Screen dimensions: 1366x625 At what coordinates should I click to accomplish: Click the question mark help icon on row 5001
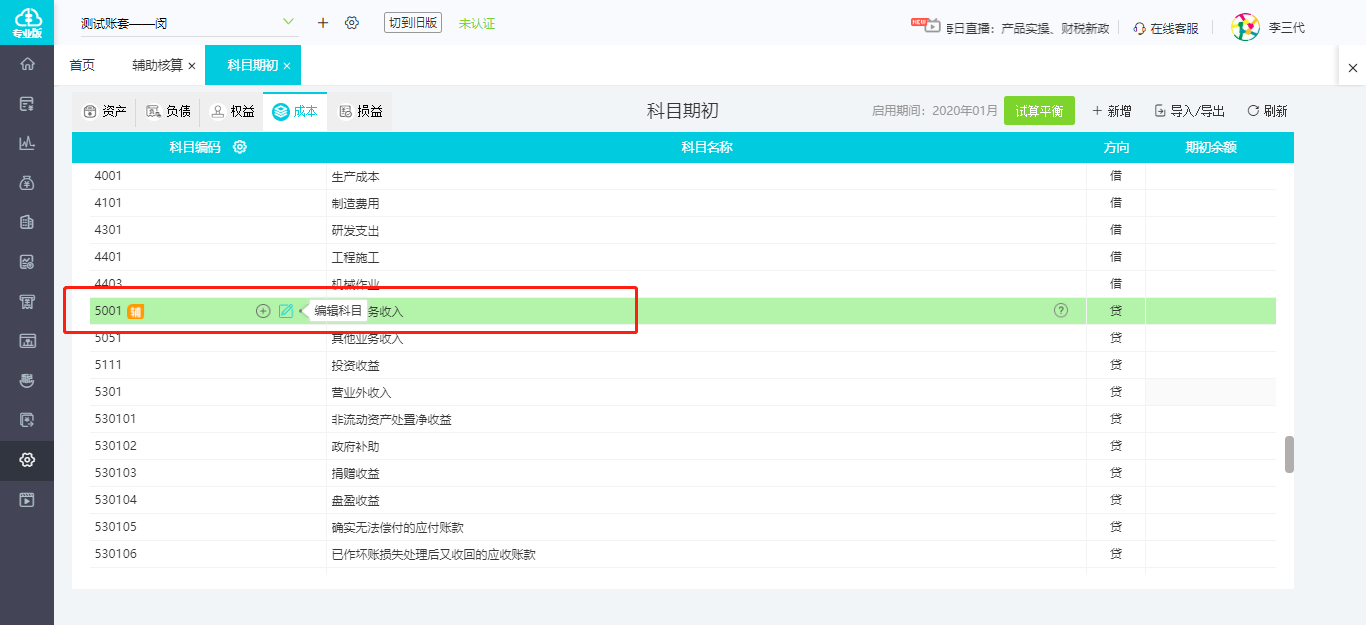[1061, 311]
